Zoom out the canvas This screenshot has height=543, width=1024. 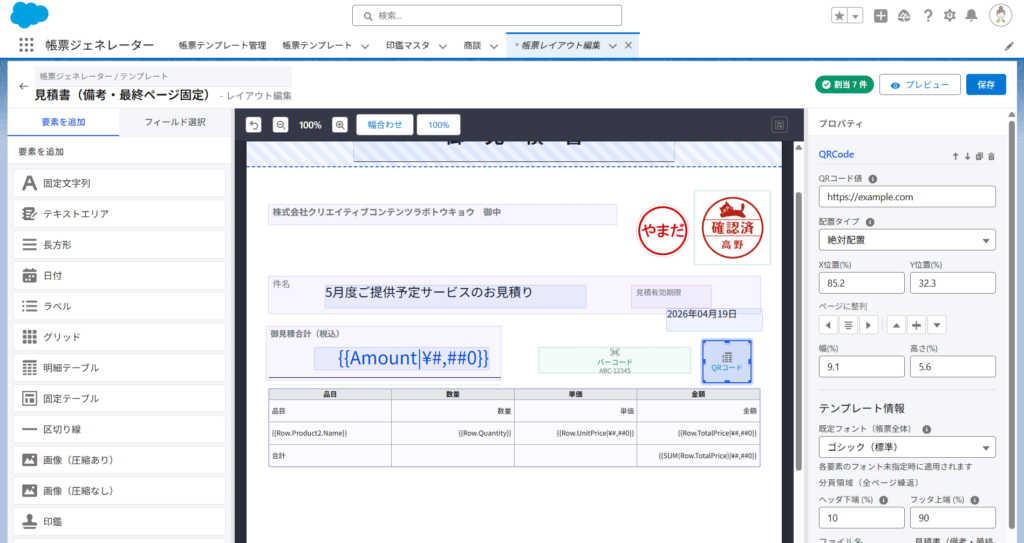280,125
